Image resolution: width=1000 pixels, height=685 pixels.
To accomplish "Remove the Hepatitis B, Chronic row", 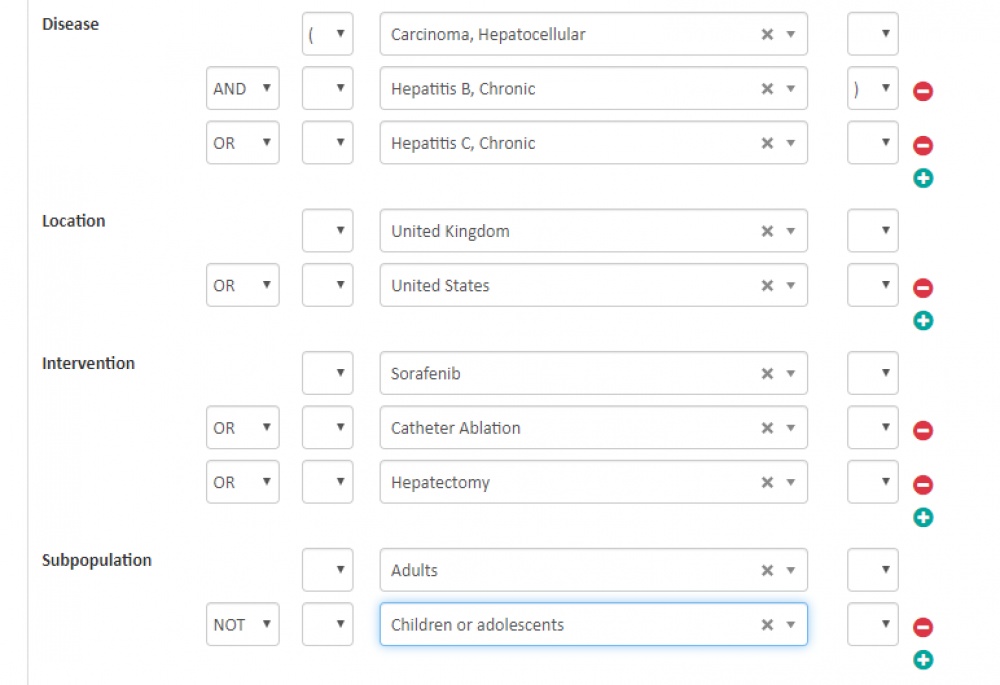I will (923, 91).
